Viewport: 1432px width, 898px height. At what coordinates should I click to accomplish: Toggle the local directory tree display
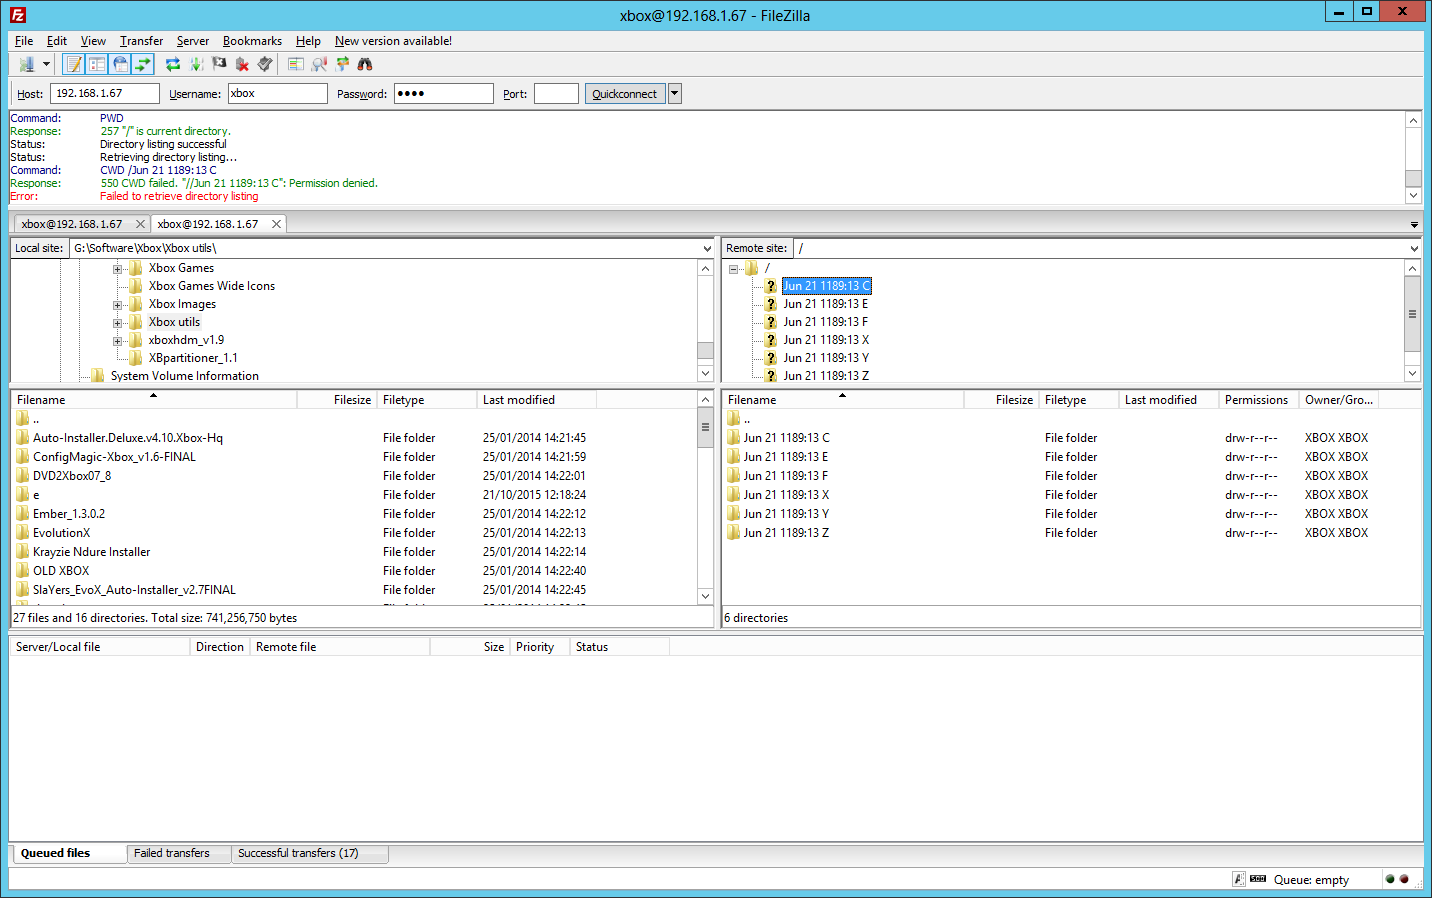tap(97, 64)
